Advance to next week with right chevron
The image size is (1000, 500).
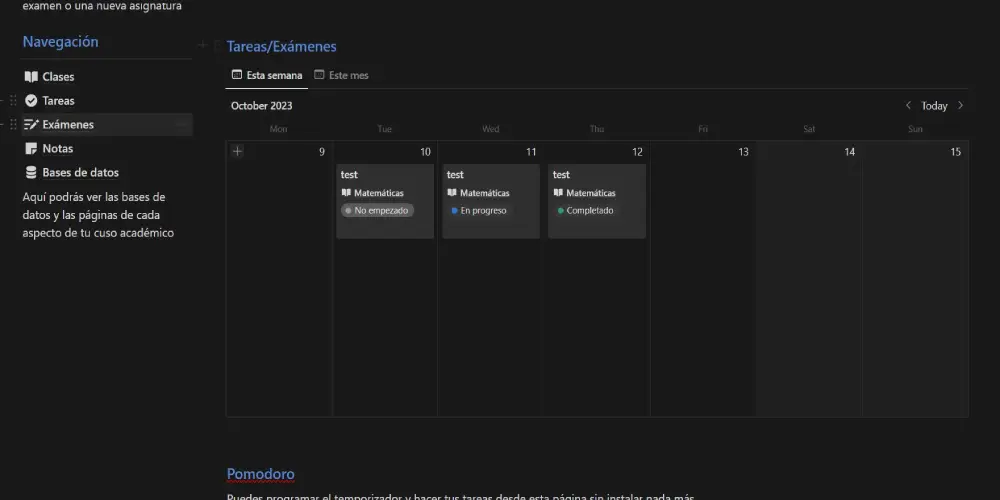tap(960, 106)
